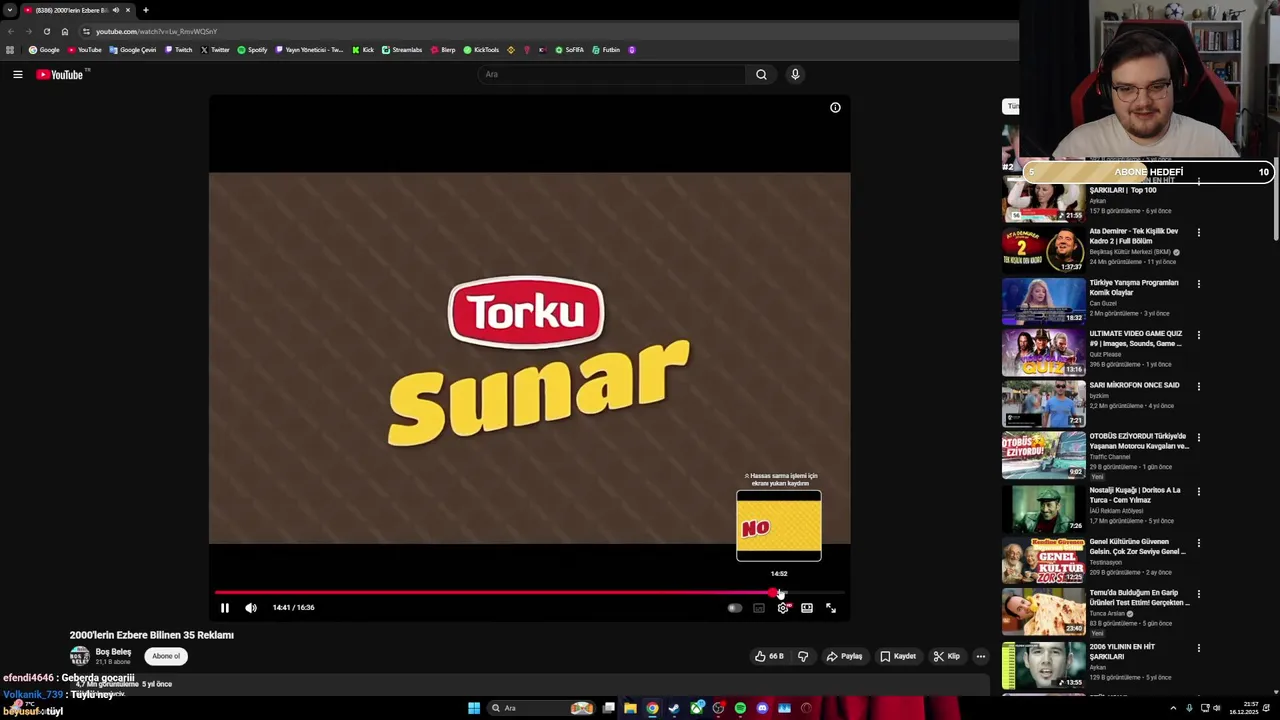
Task: Click the YouTube search magnifier button
Action: [761, 74]
